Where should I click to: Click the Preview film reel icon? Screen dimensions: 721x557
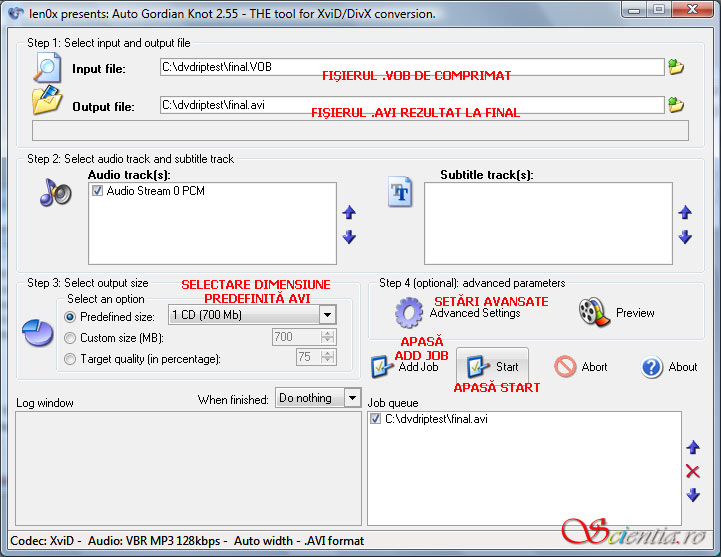(x=594, y=312)
